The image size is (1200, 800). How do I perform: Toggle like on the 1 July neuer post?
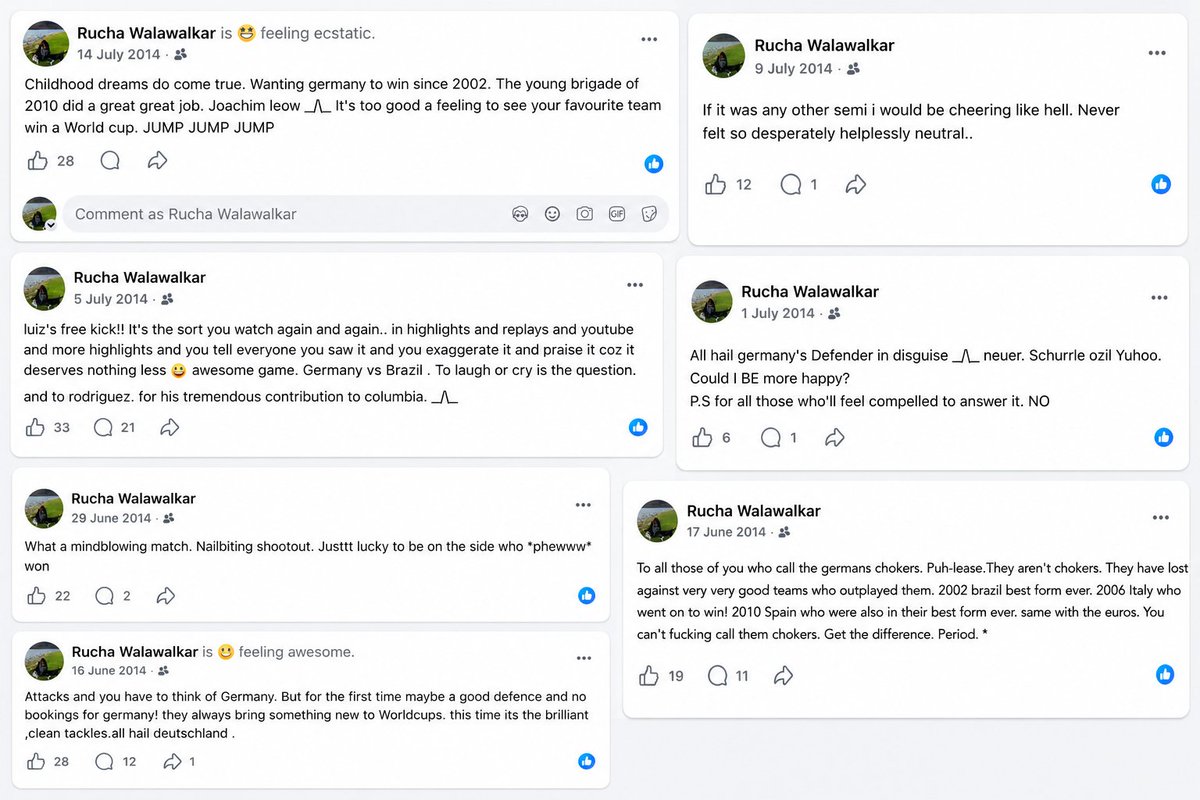pos(703,437)
